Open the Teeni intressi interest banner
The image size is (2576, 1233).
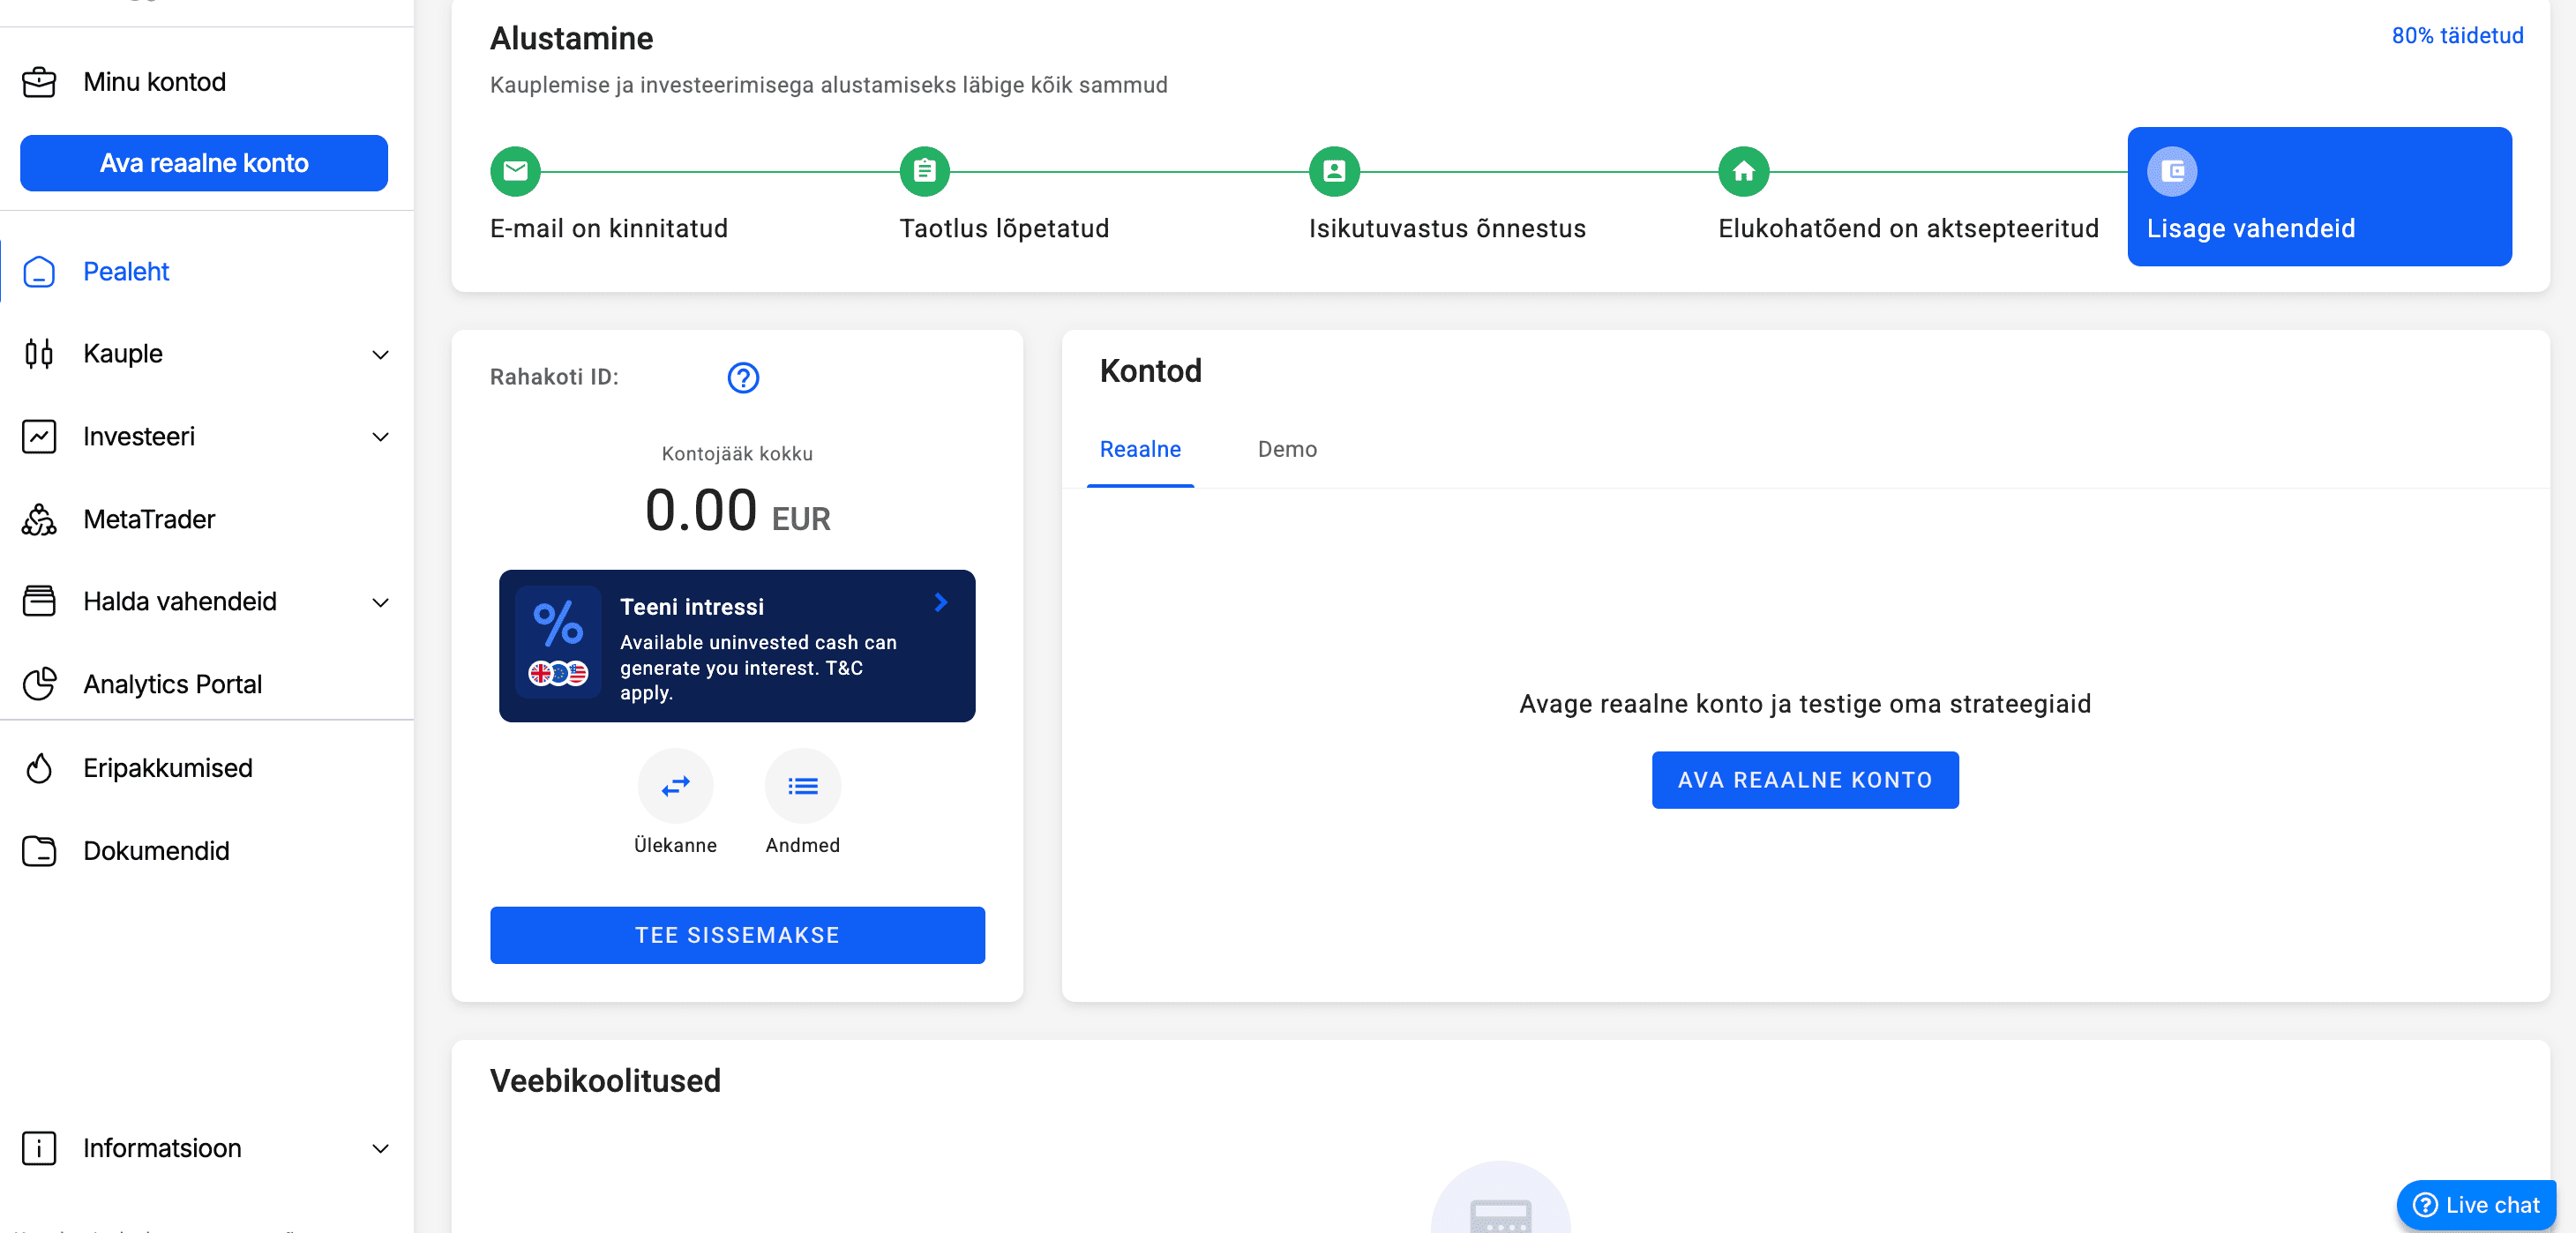coord(737,646)
